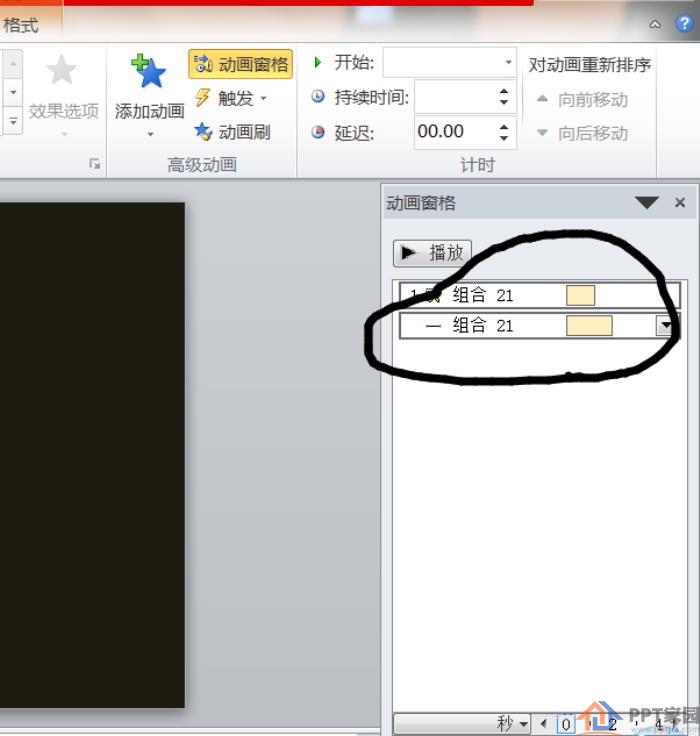Viewport: 700px width, 736px height.
Task: Click the Delay field showing 00.00
Action: (454, 132)
